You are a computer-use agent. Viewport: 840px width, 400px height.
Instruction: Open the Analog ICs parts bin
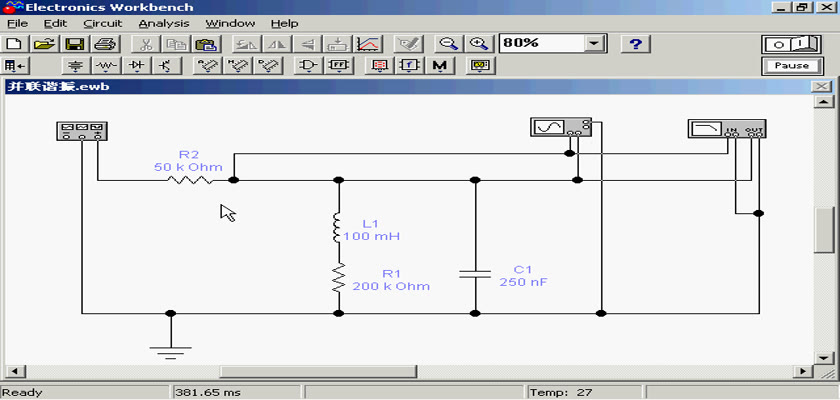point(206,66)
